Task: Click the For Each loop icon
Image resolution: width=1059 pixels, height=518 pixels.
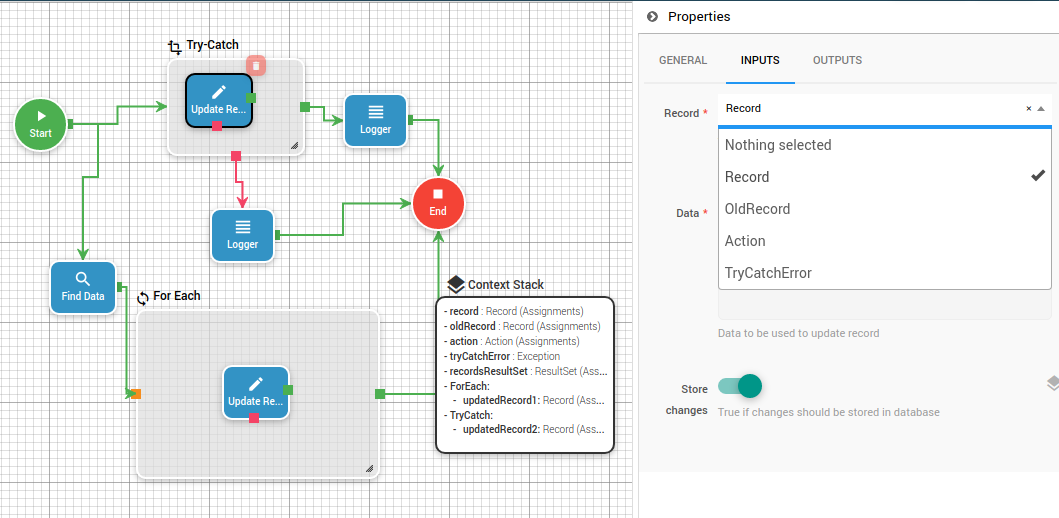Action: click(143, 298)
